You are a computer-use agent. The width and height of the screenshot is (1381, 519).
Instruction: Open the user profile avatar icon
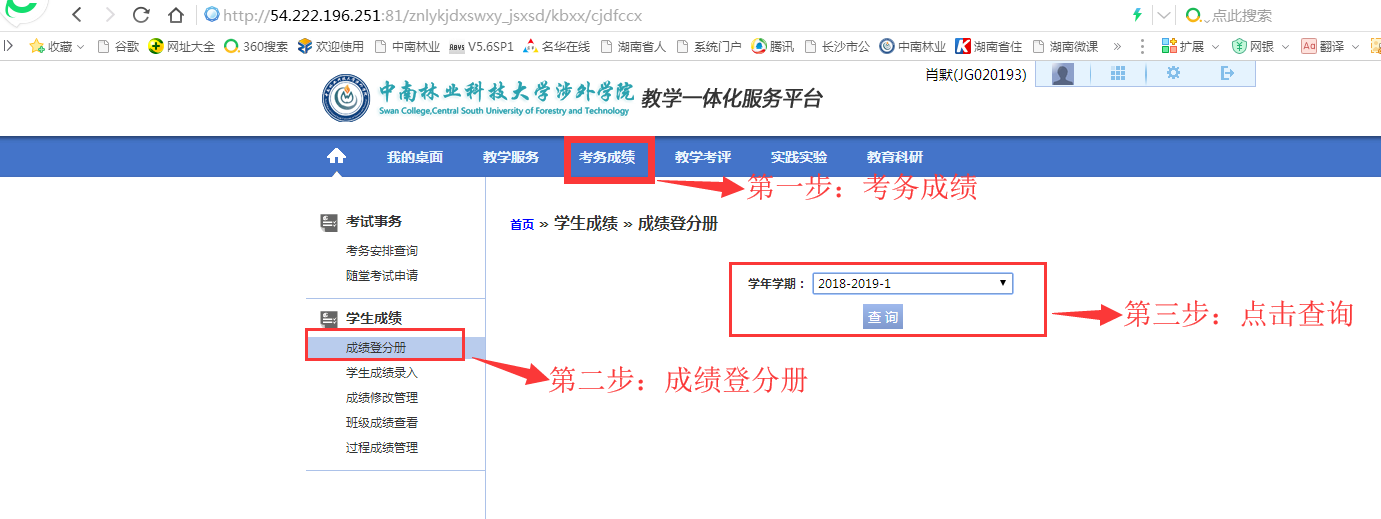tap(1063, 73)
